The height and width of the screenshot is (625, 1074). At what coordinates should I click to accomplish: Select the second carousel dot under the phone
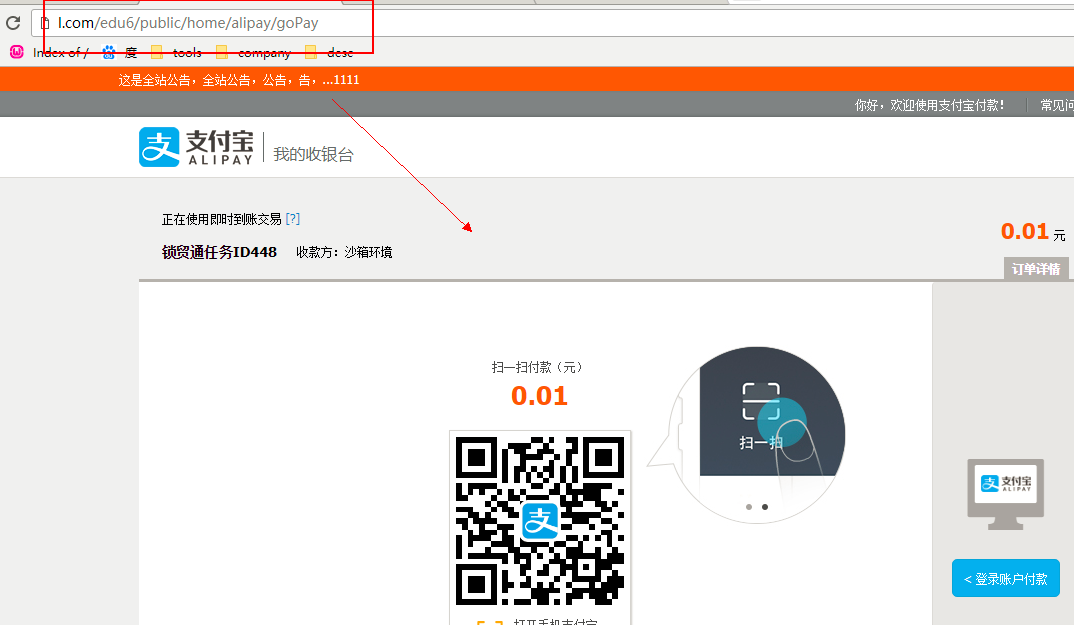coord(765,507)
